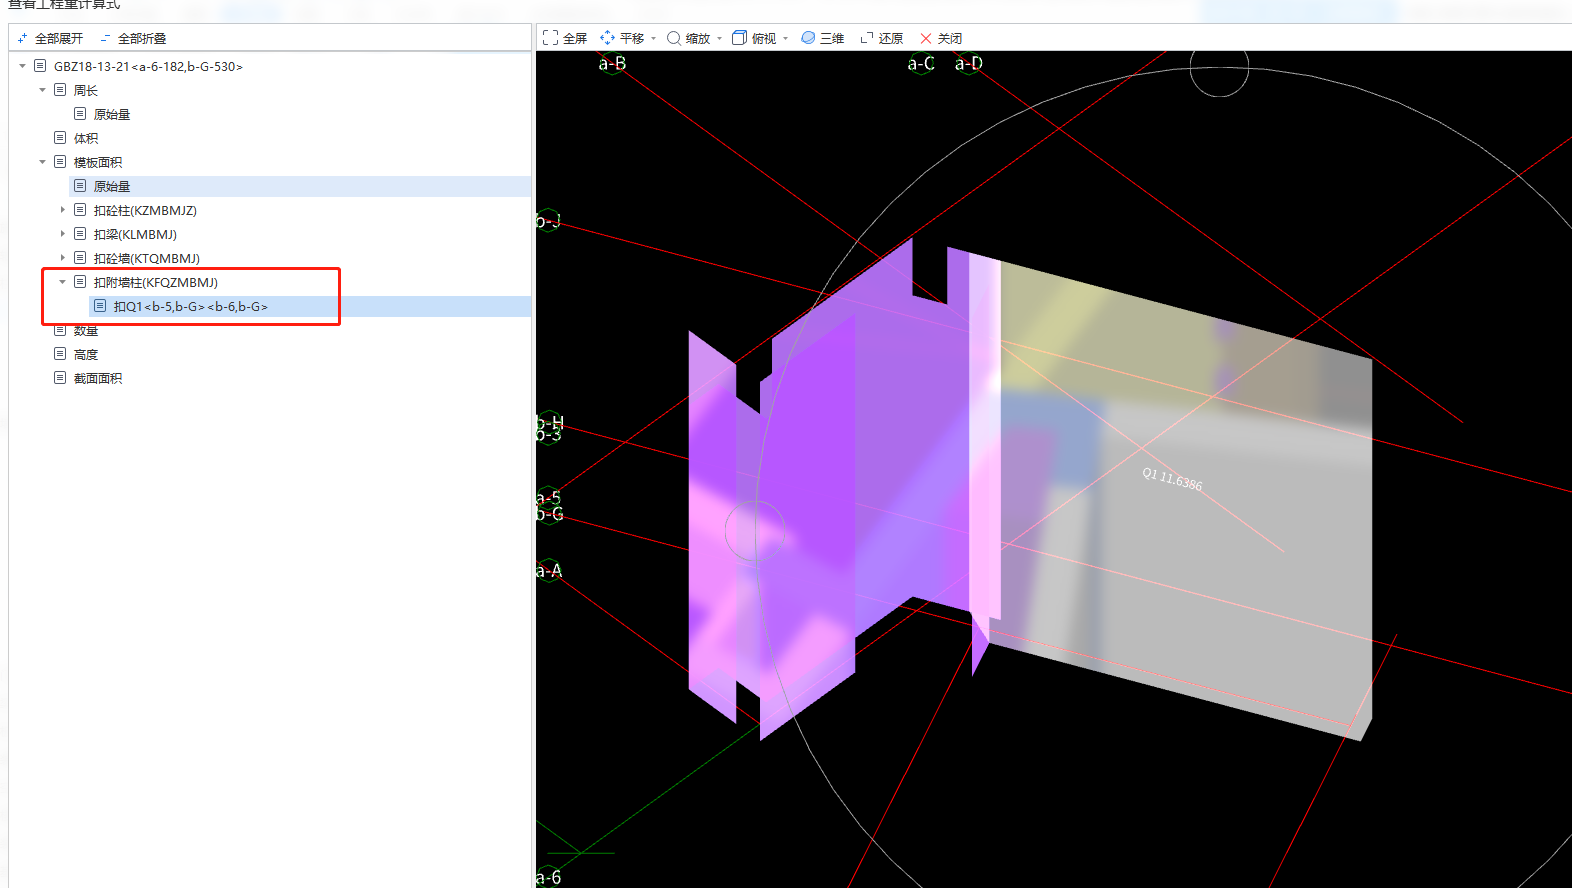Click the document icon beside 高度
The width and height of the screenshot is (1572, 888).
tap(60, 354)
